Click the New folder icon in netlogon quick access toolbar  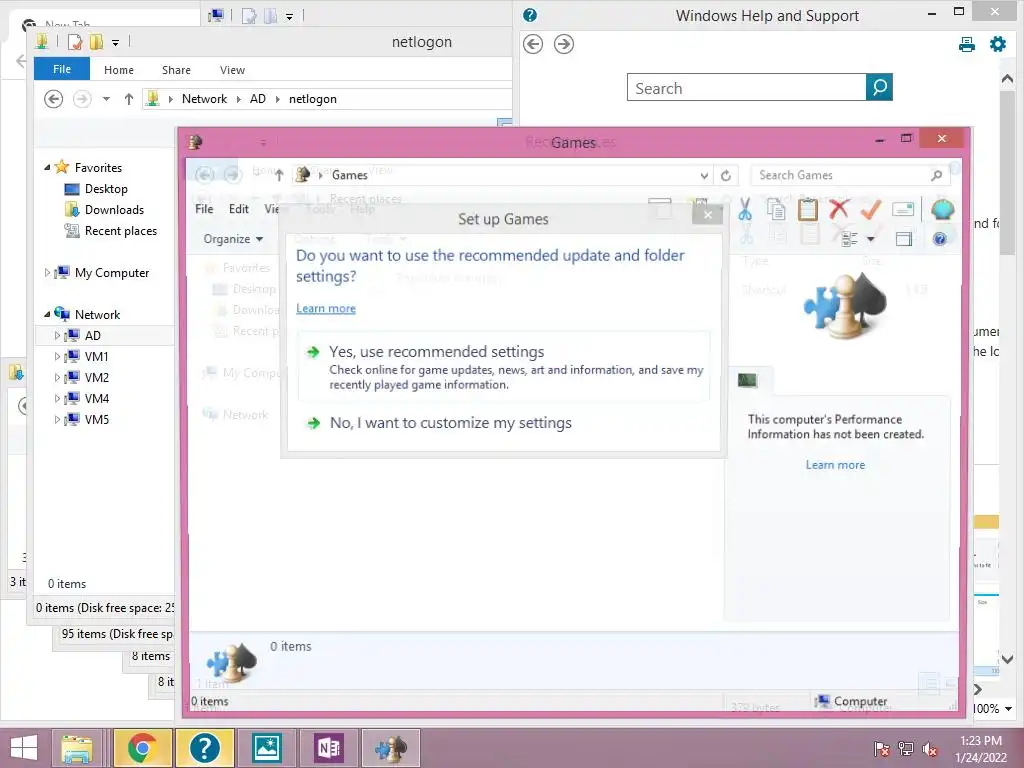(97, 42)
